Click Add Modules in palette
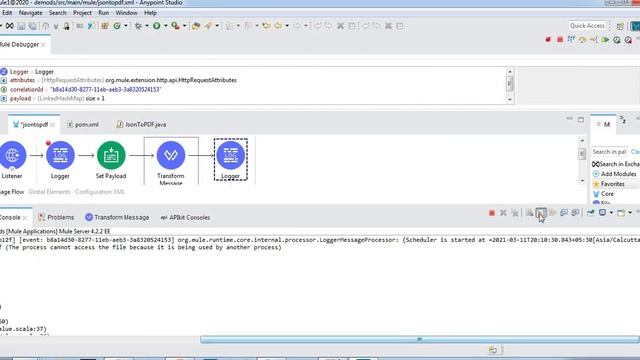640x360 pixels. 614,174
